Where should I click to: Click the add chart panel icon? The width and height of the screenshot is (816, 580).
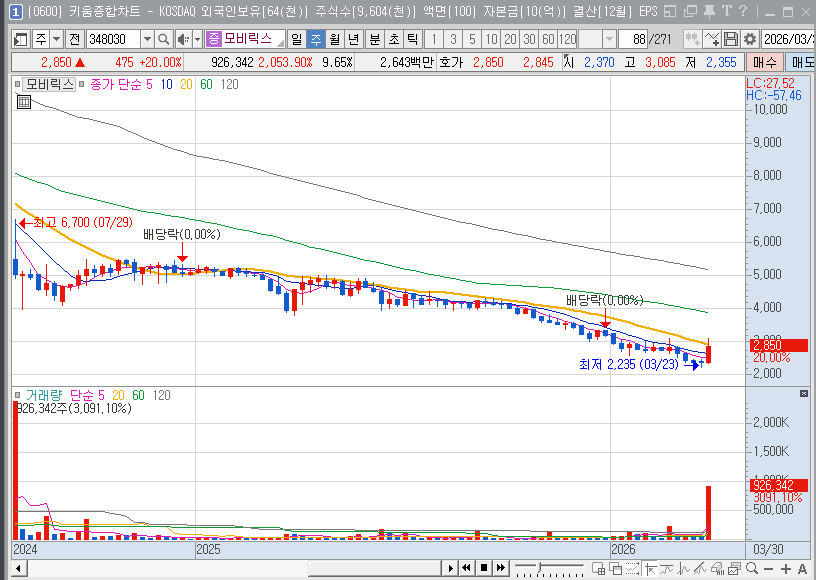tap(598, 568)
